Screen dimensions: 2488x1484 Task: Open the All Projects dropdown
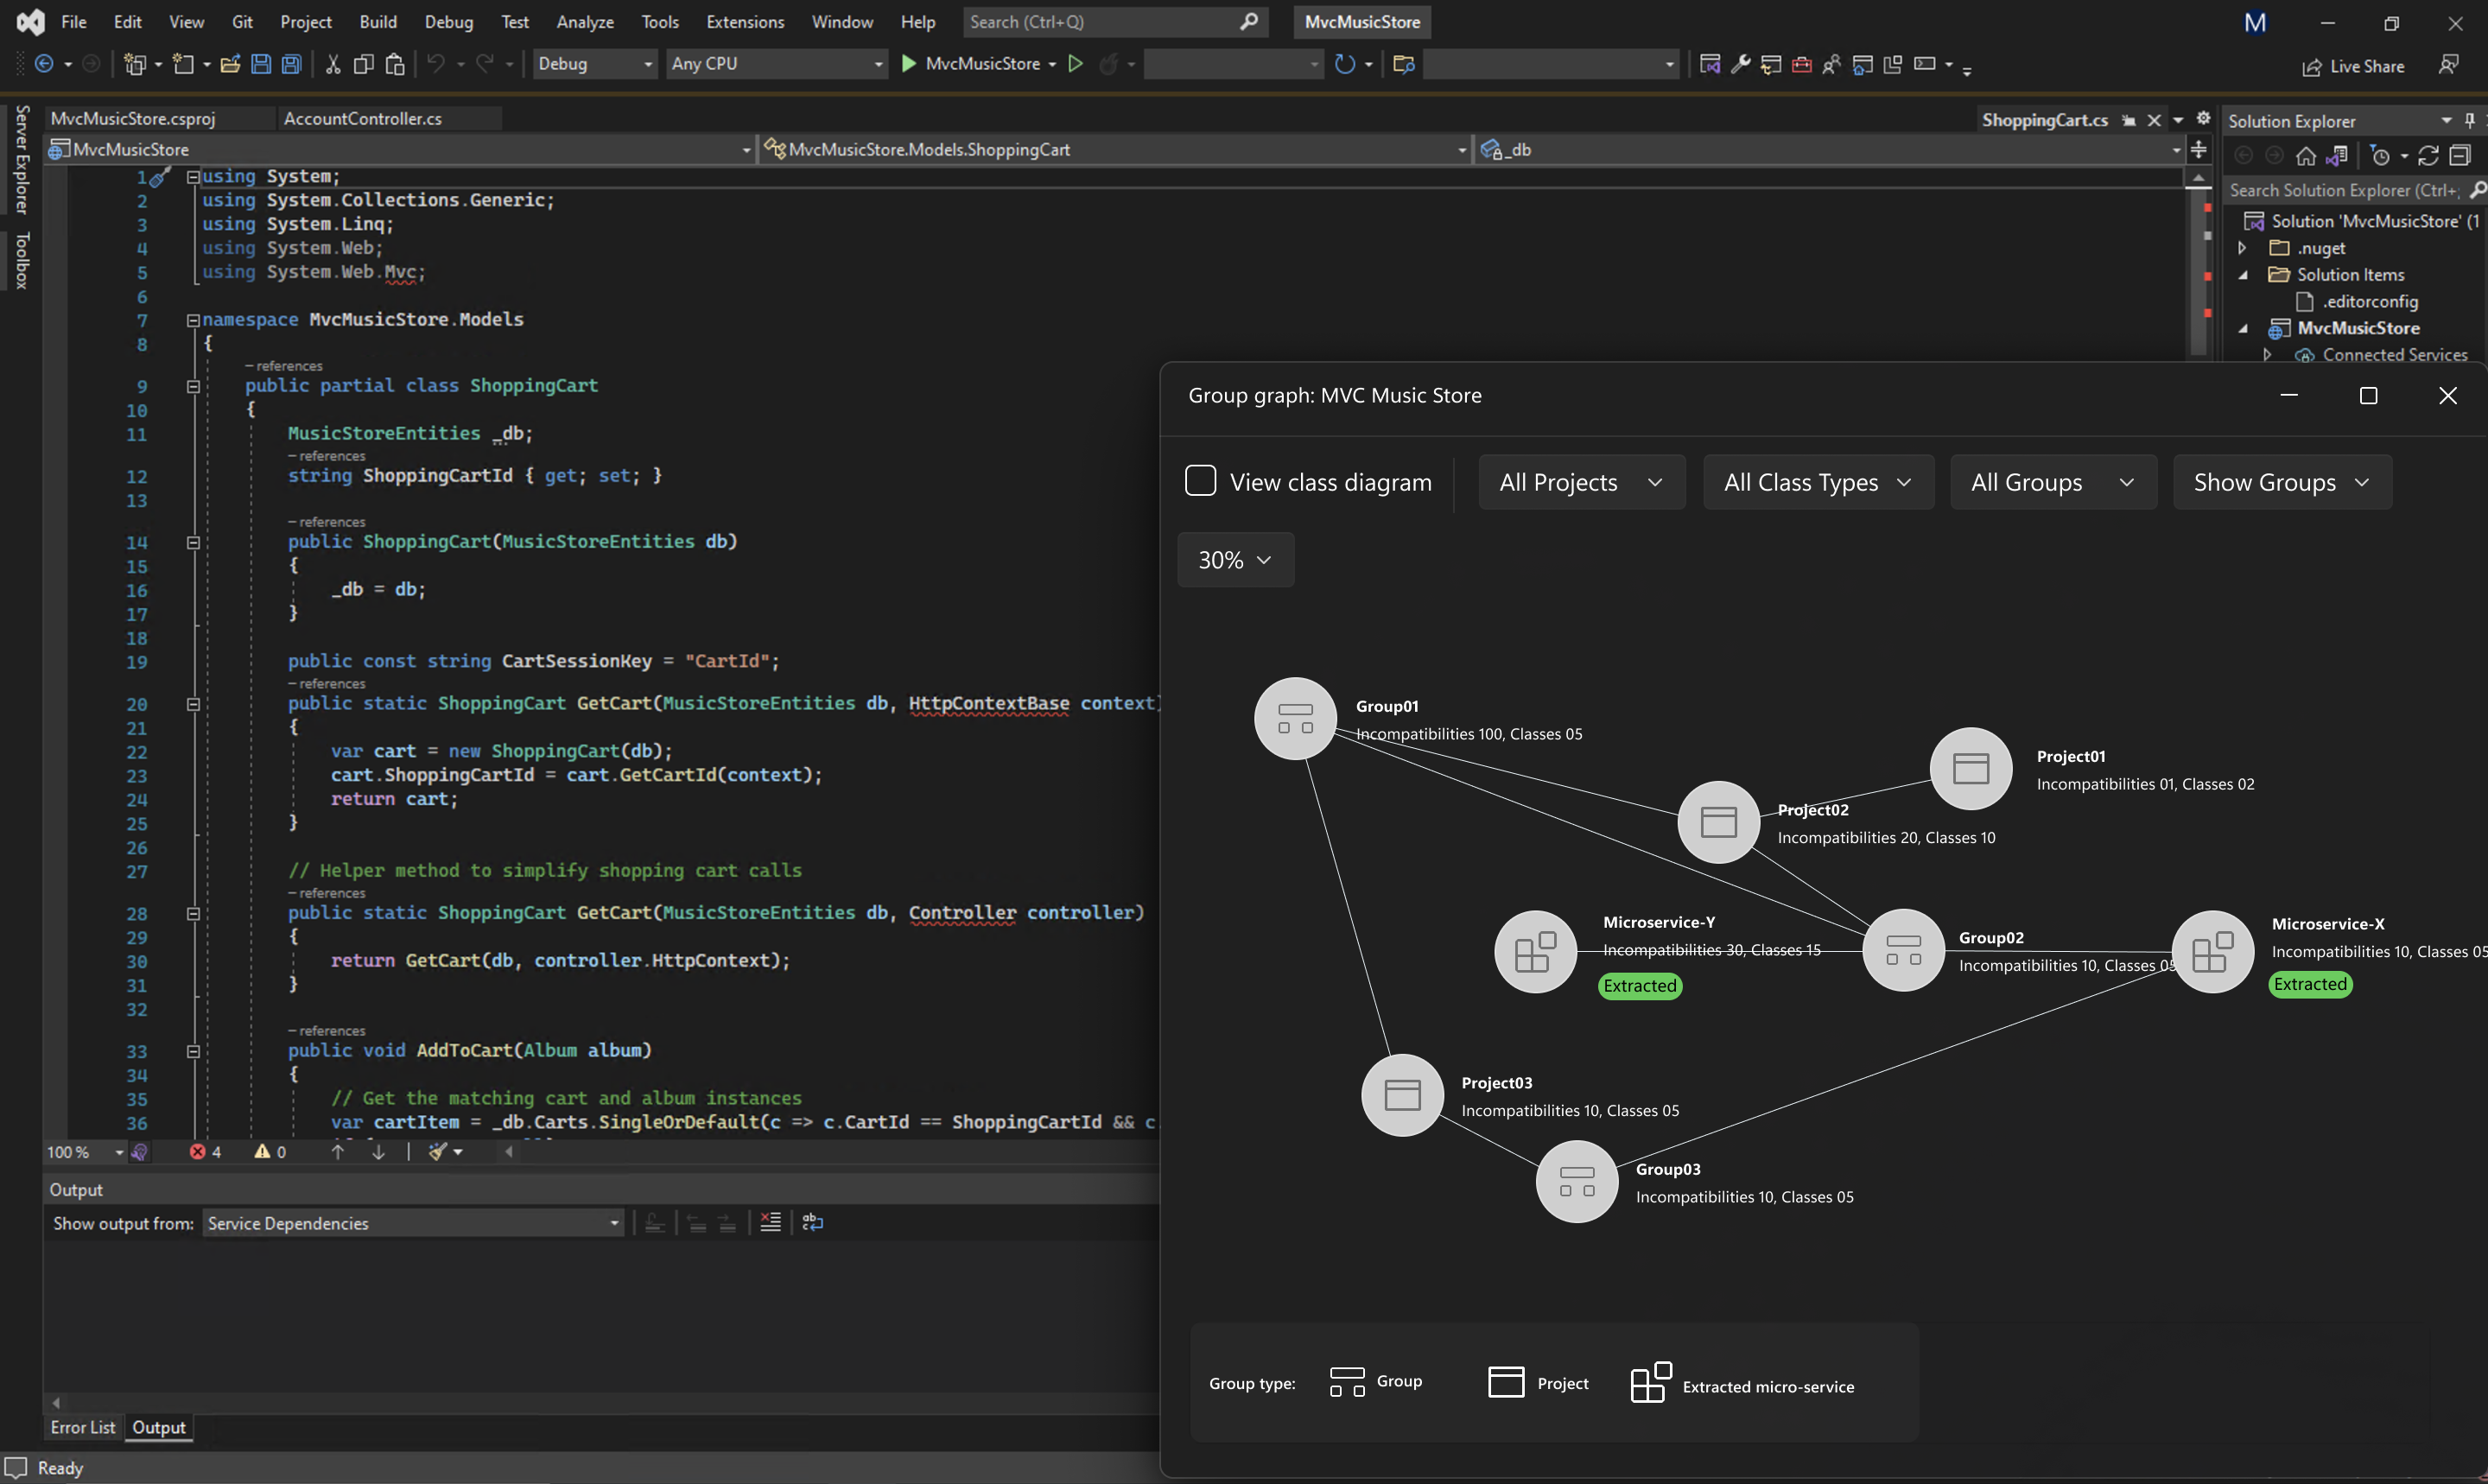tap(1581, 482)
